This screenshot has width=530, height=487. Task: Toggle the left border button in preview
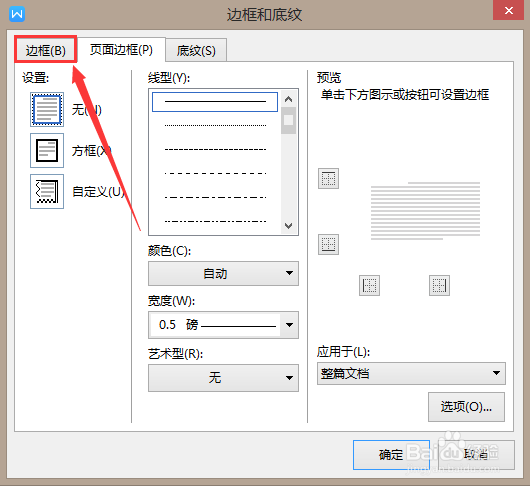[369, 285]
